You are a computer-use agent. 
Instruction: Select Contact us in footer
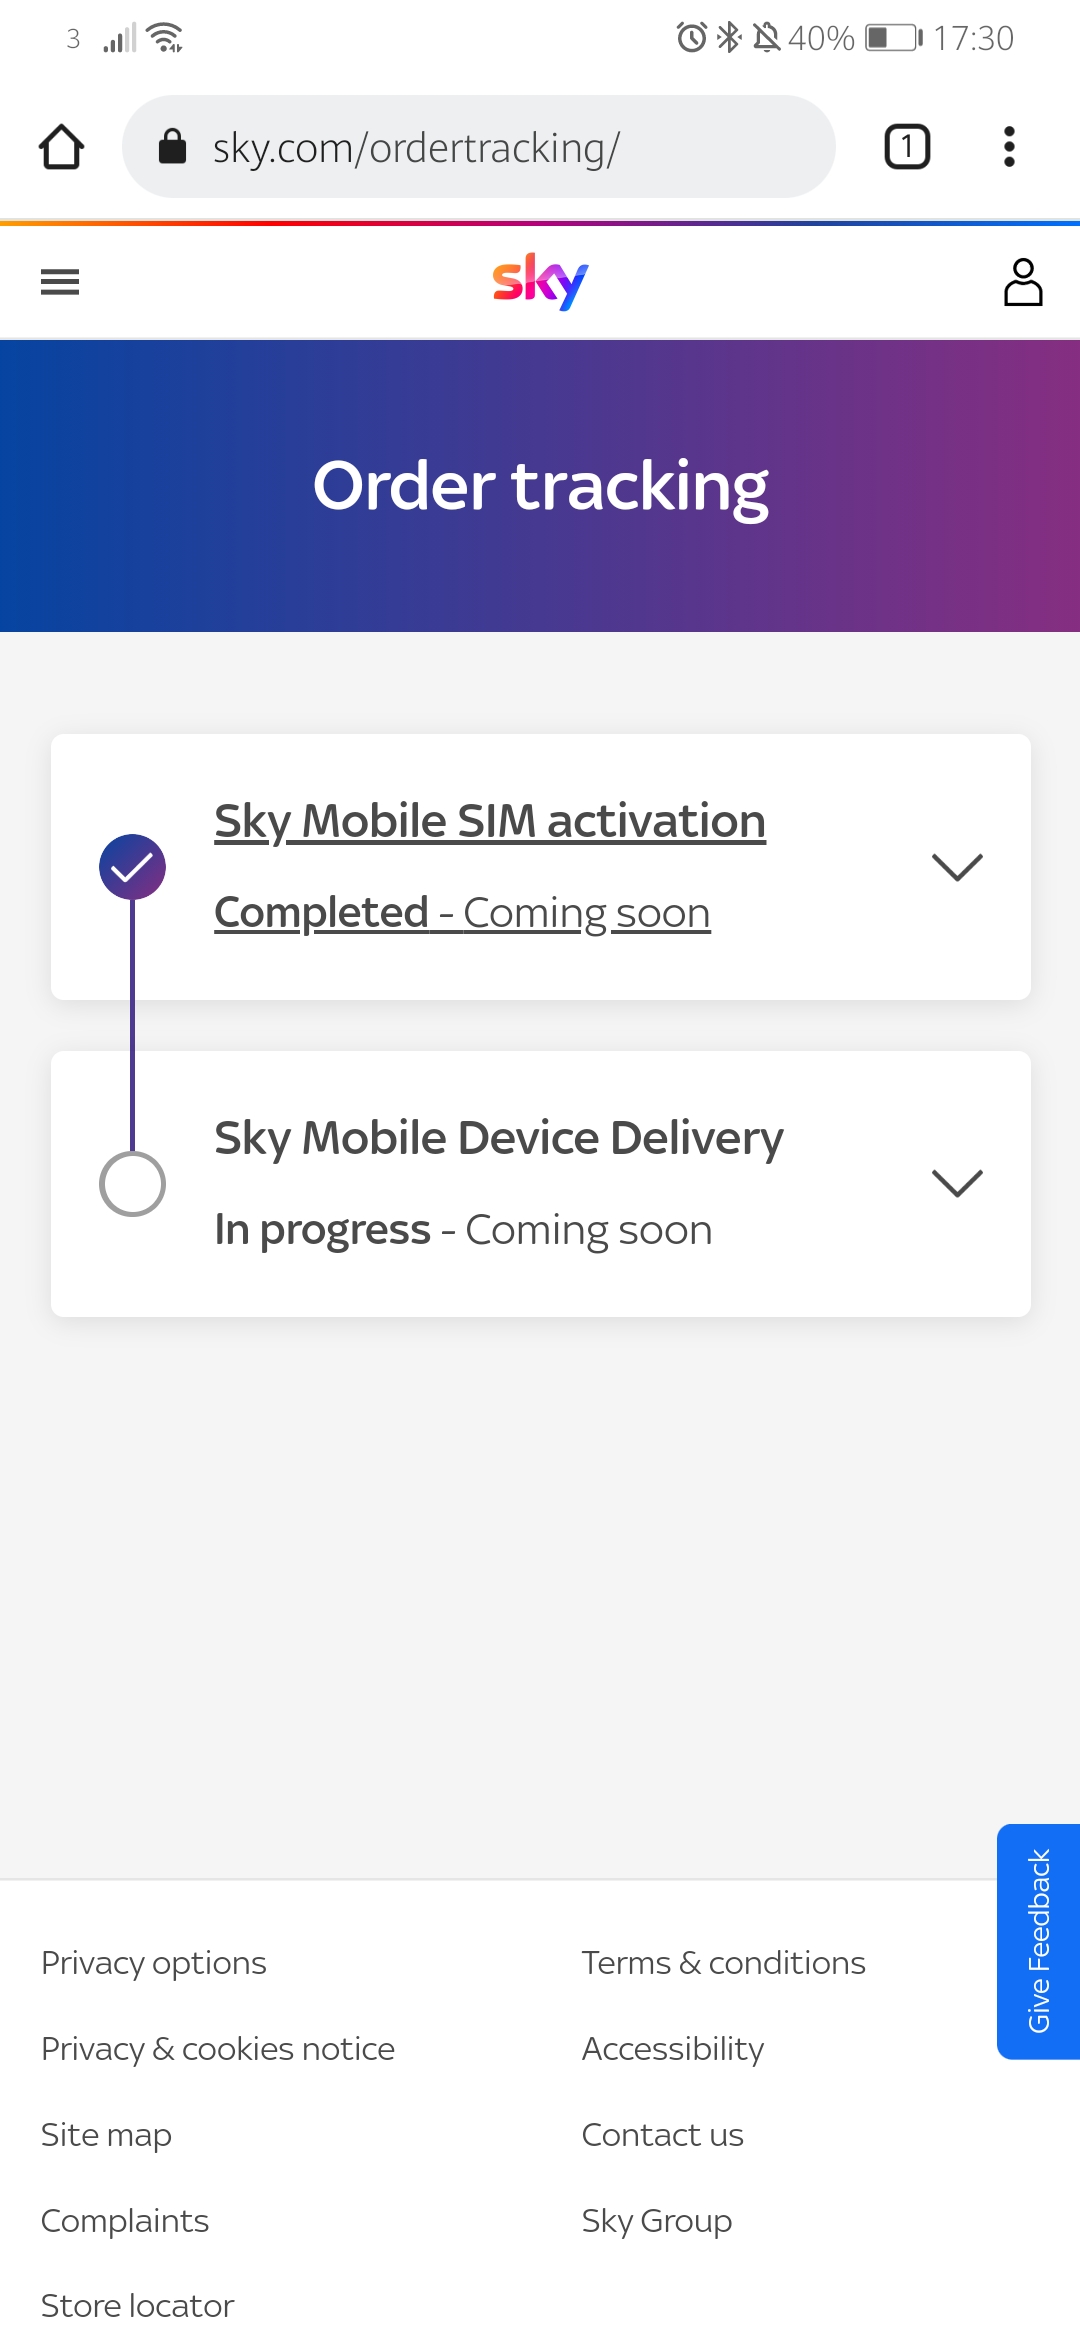coord(662,2135)
